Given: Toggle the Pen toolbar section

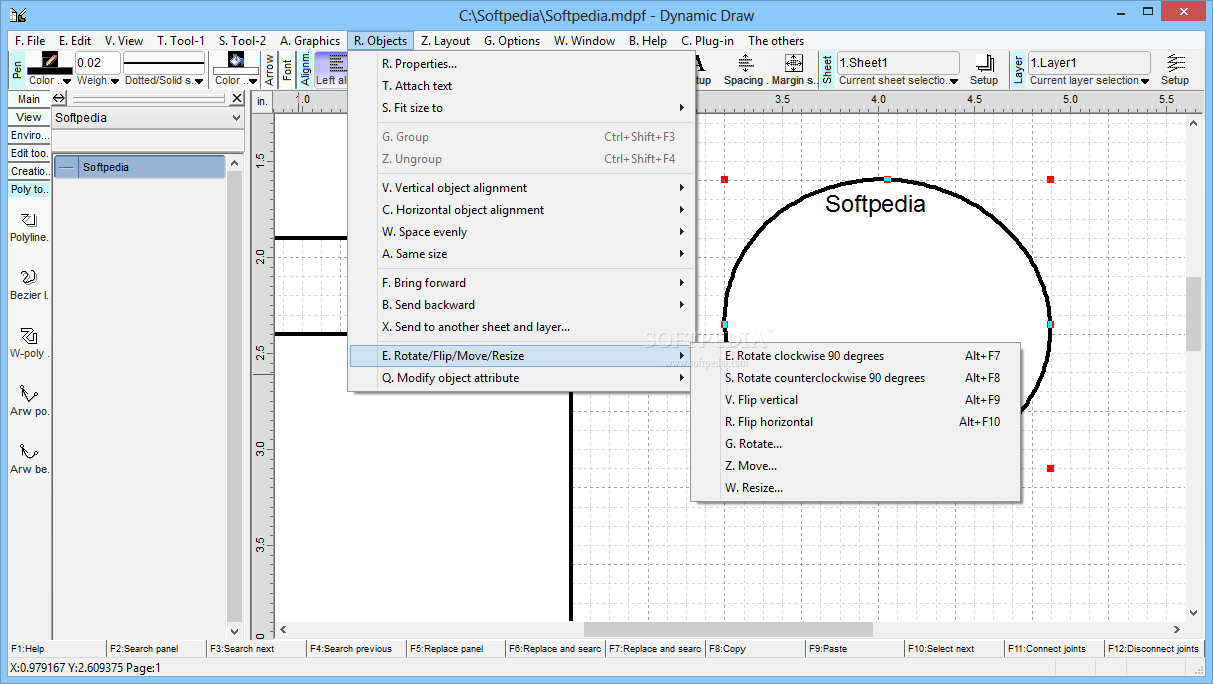Looking at the screenshot, I should click(x=17, y=69).
